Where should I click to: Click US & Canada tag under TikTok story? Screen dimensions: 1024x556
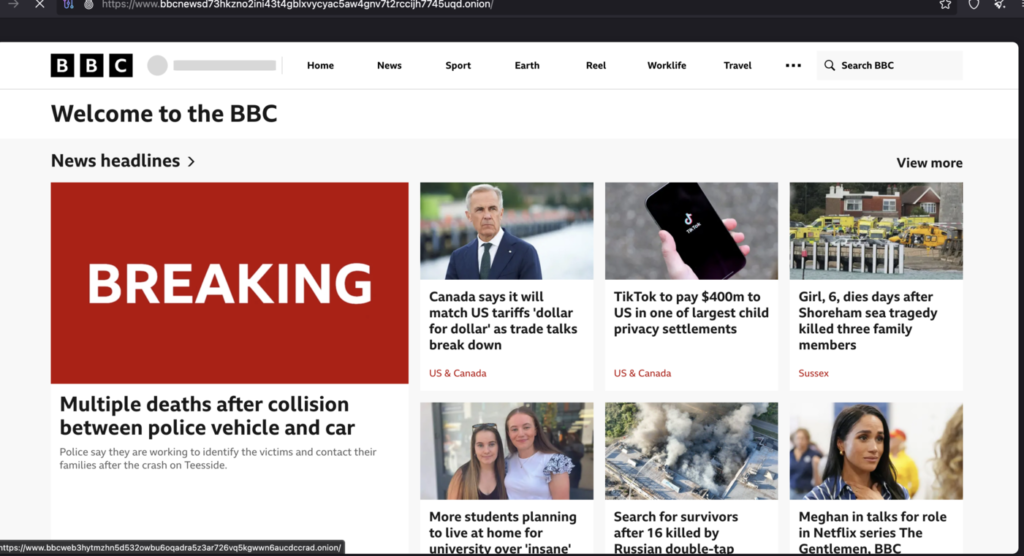642,373
